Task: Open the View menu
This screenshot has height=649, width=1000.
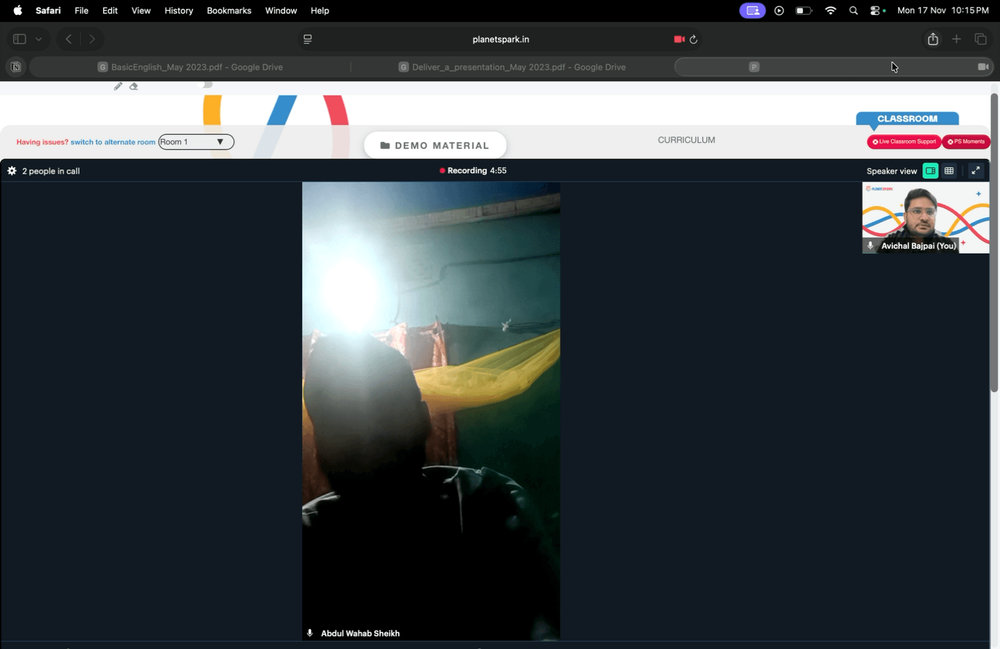Action: point(141,10)
